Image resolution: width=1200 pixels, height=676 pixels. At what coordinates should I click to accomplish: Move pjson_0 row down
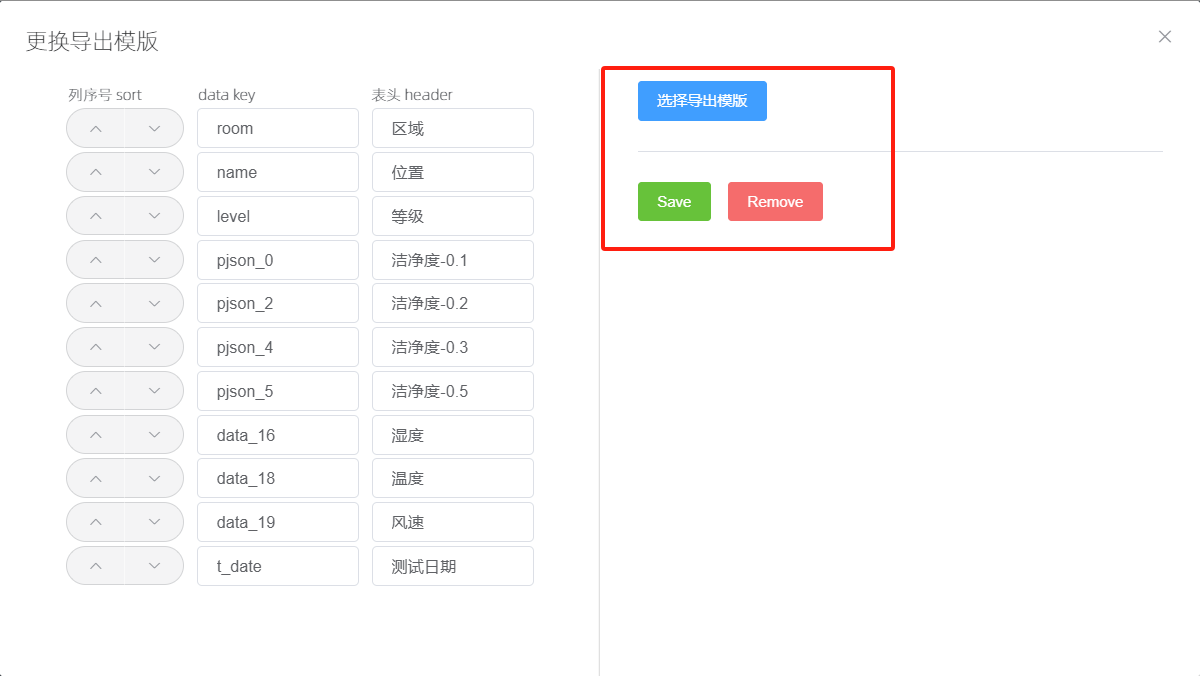pyautogui.click(x=154, y=260)
